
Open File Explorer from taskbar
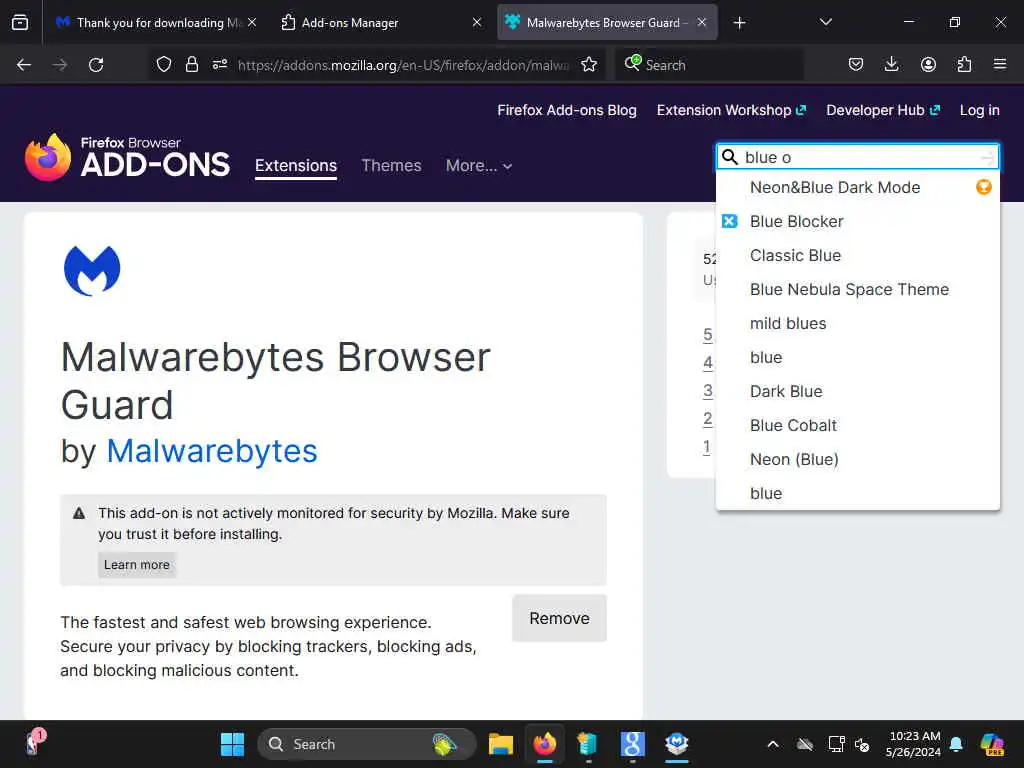click(x=501, y=744)
